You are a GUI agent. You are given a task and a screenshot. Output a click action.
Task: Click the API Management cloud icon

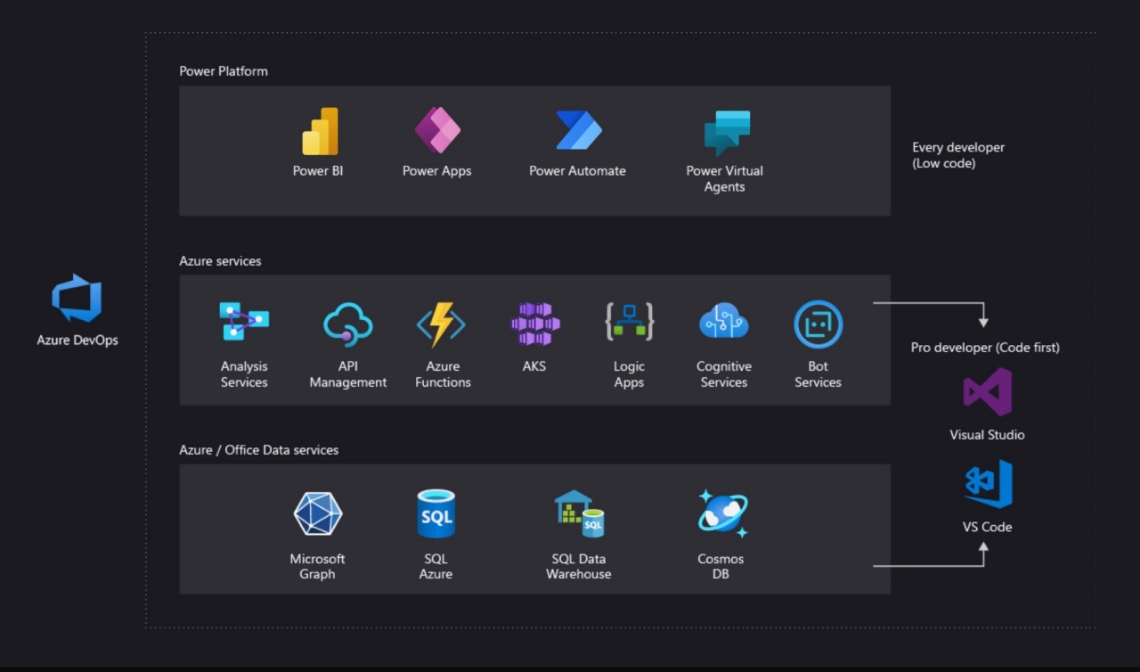[x=348, y=325]
